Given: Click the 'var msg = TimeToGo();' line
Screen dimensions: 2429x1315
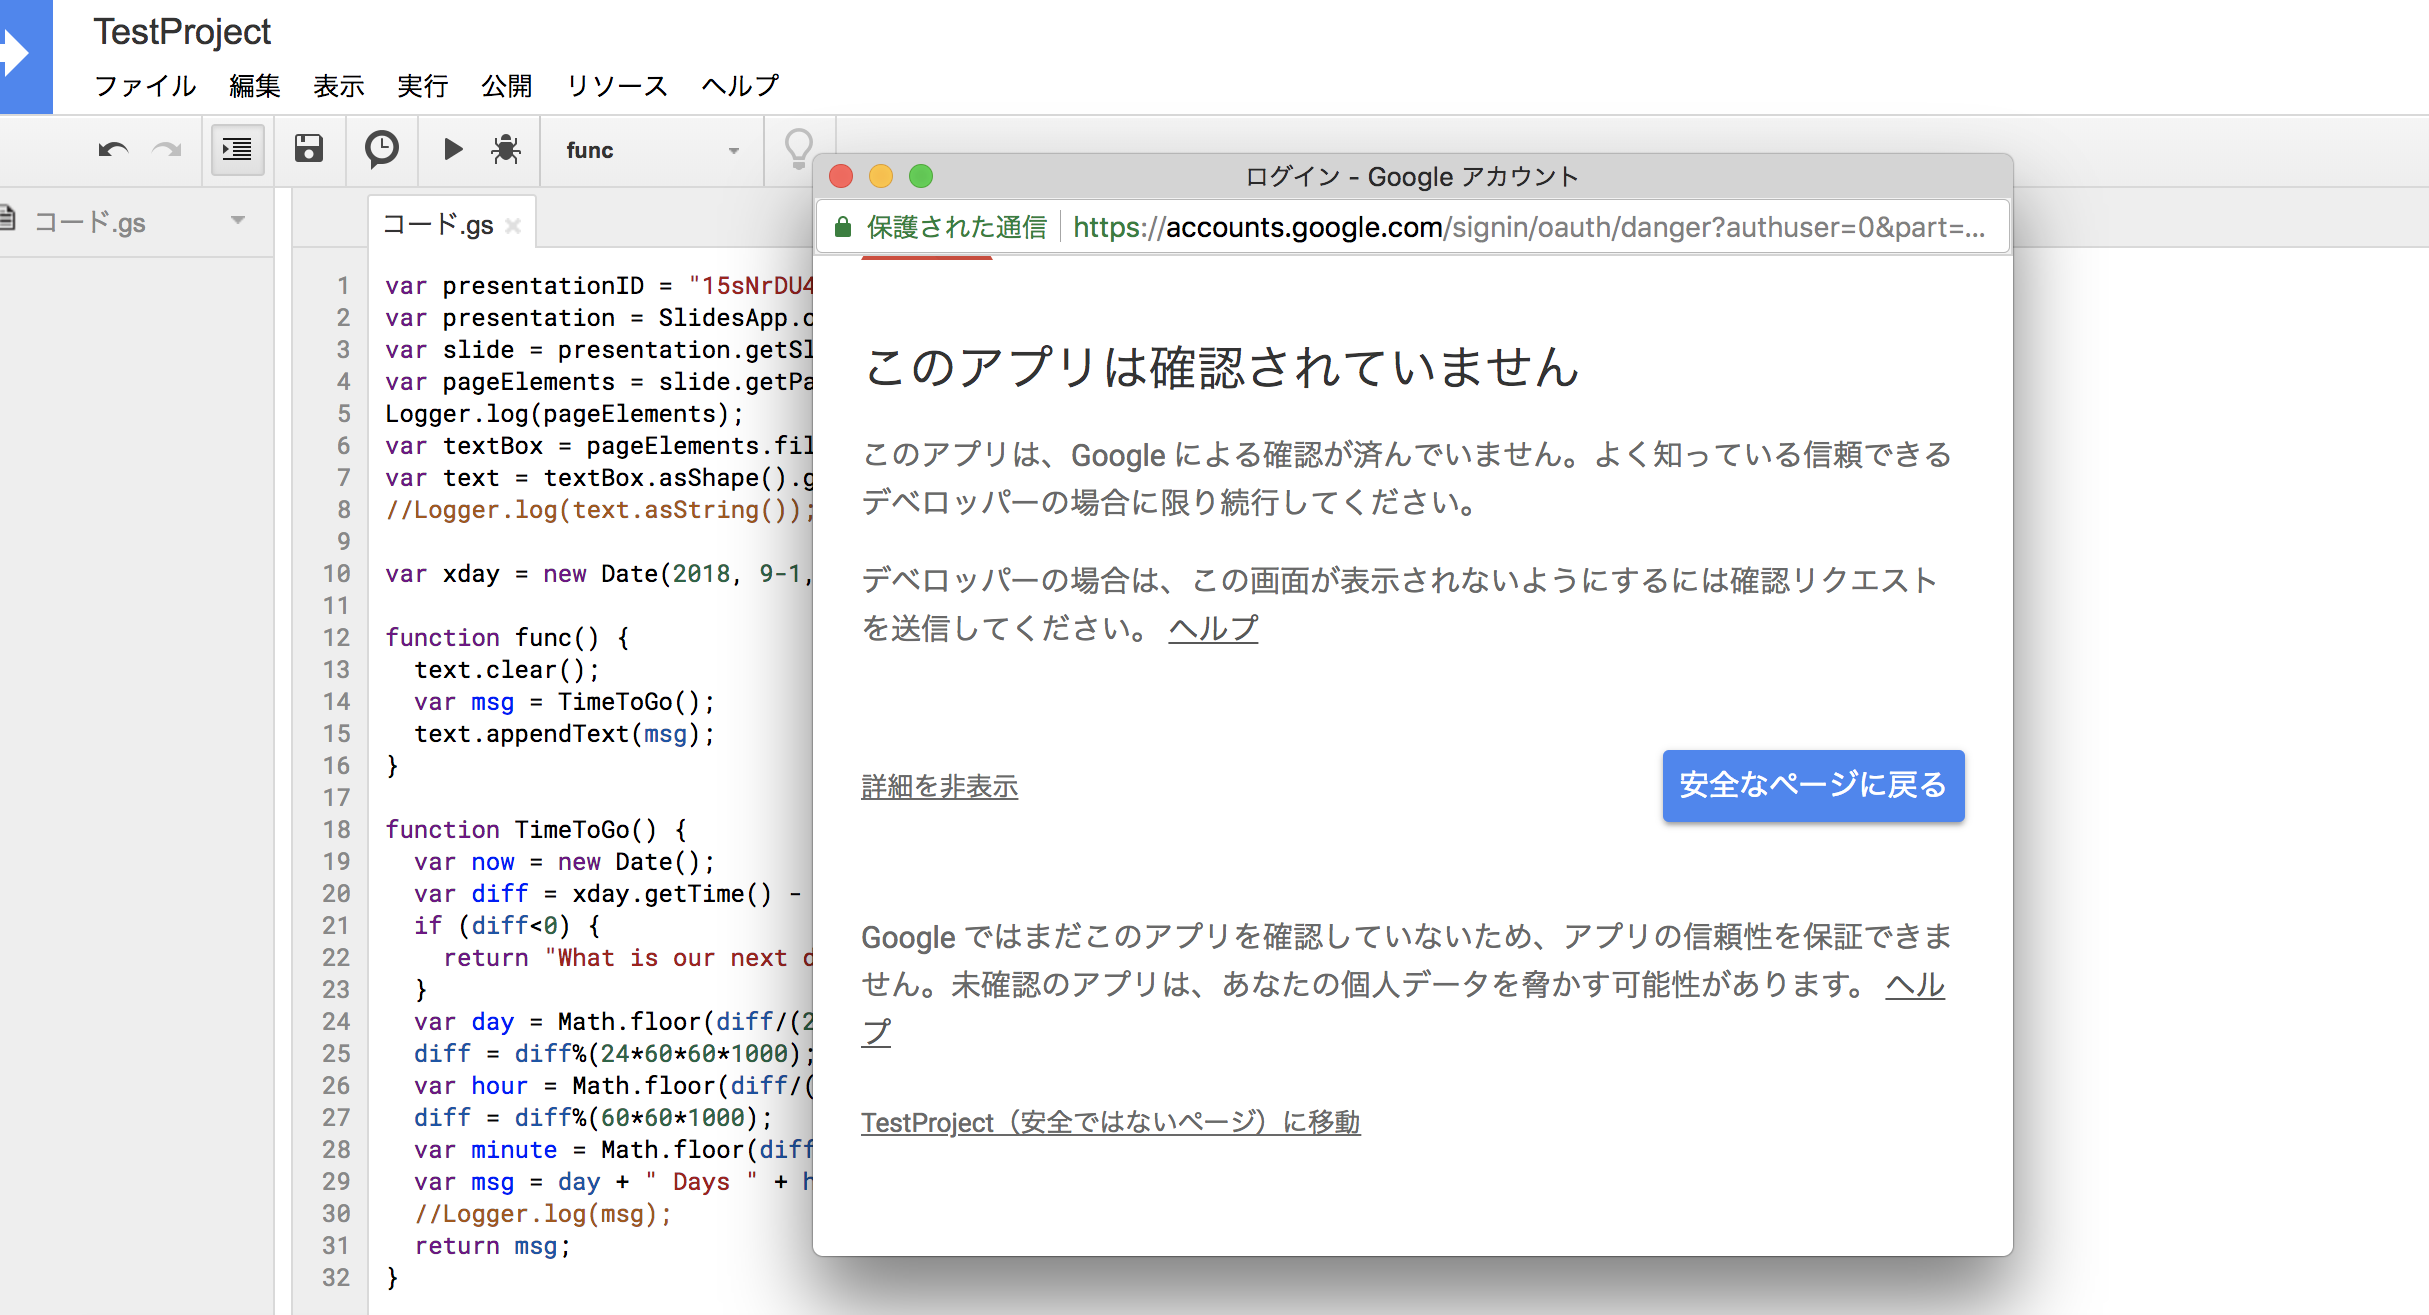Looking at the screenshot, I should click(x=565, y=702).
